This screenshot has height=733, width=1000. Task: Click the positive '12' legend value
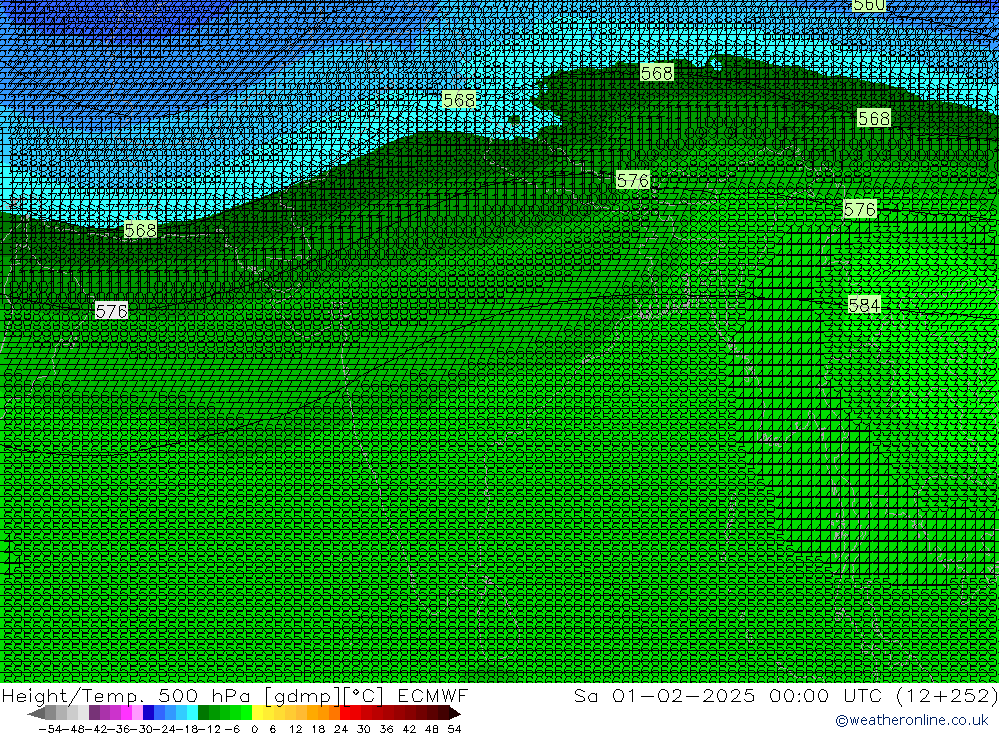(x=295, y=729)
